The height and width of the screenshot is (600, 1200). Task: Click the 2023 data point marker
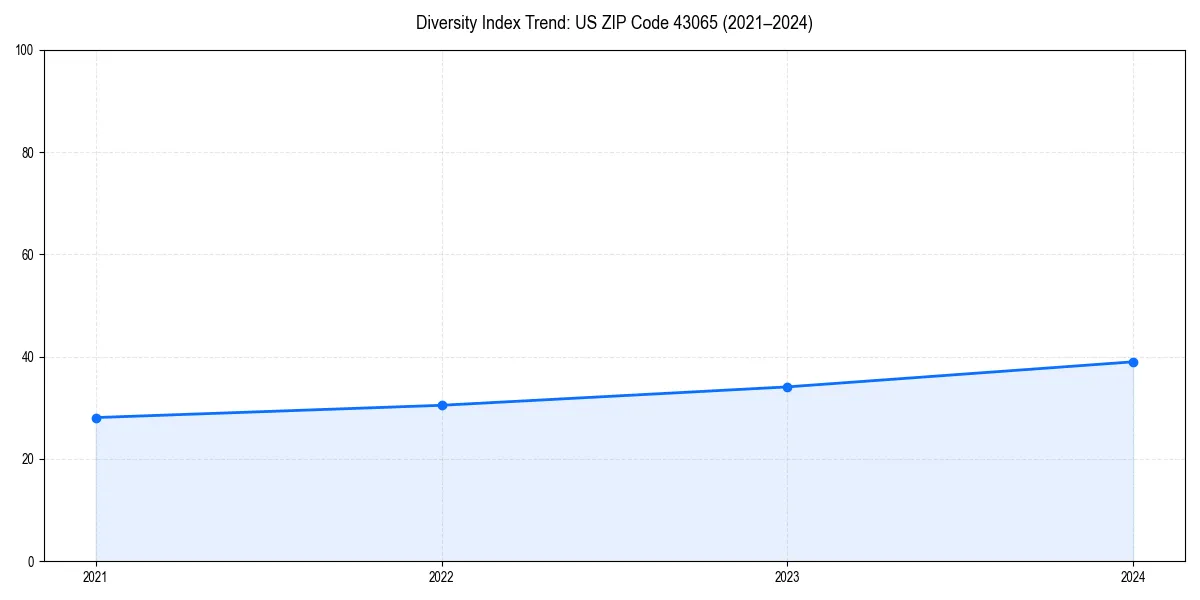click(787, 385)
